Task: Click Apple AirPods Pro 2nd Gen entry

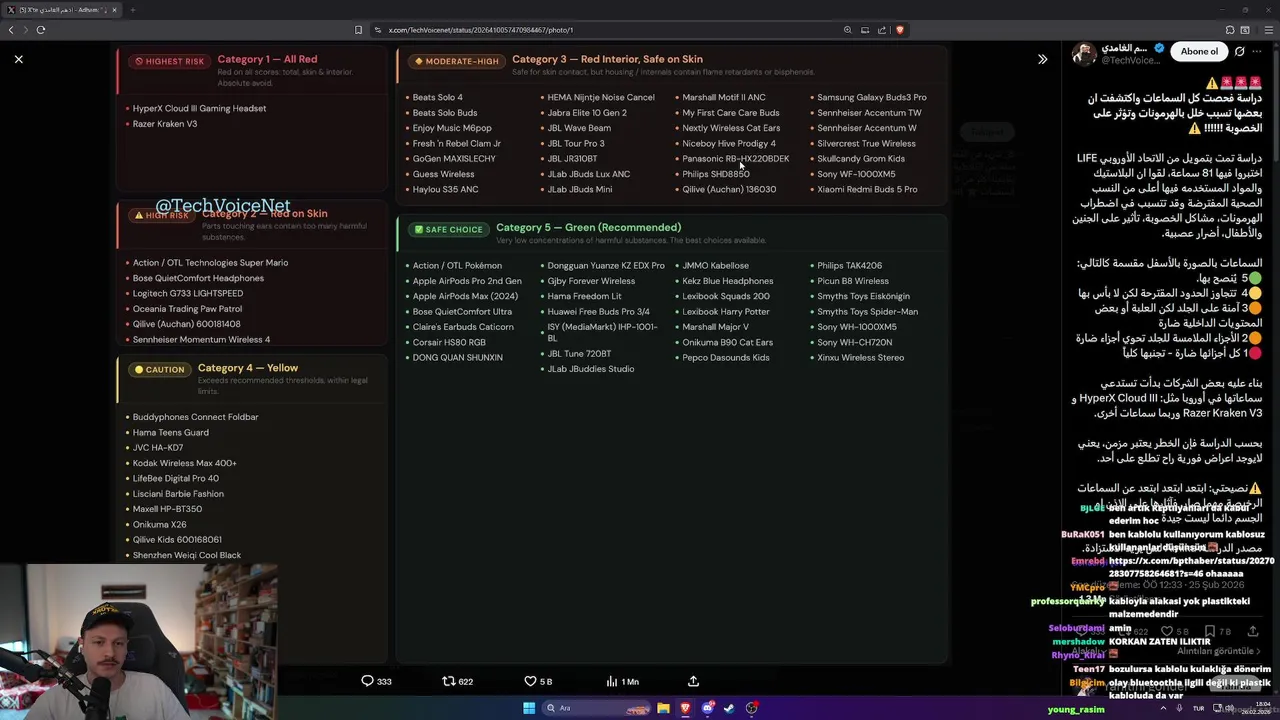Action: click(467, 281)
